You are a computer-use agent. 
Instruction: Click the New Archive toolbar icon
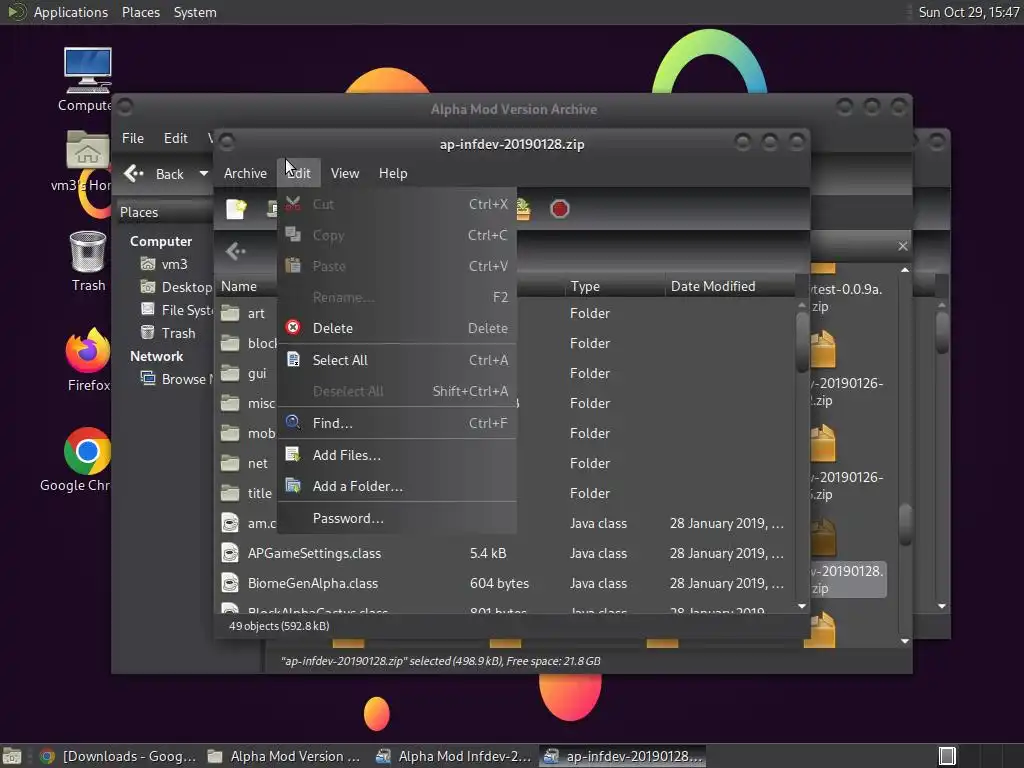[x=236, y=209]
